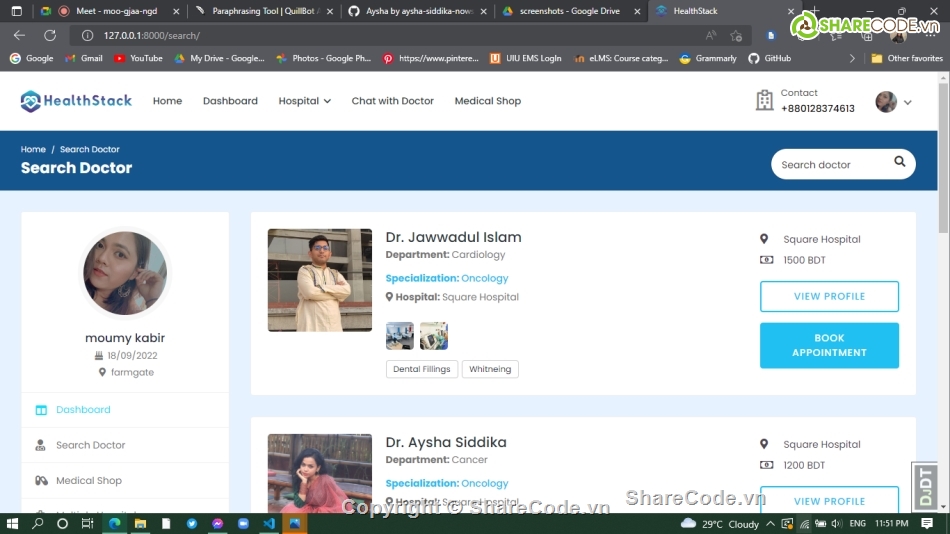Open File Explorer from the taskbar
This screenshot has height=534, width=950.
click(x=141, y=524)
